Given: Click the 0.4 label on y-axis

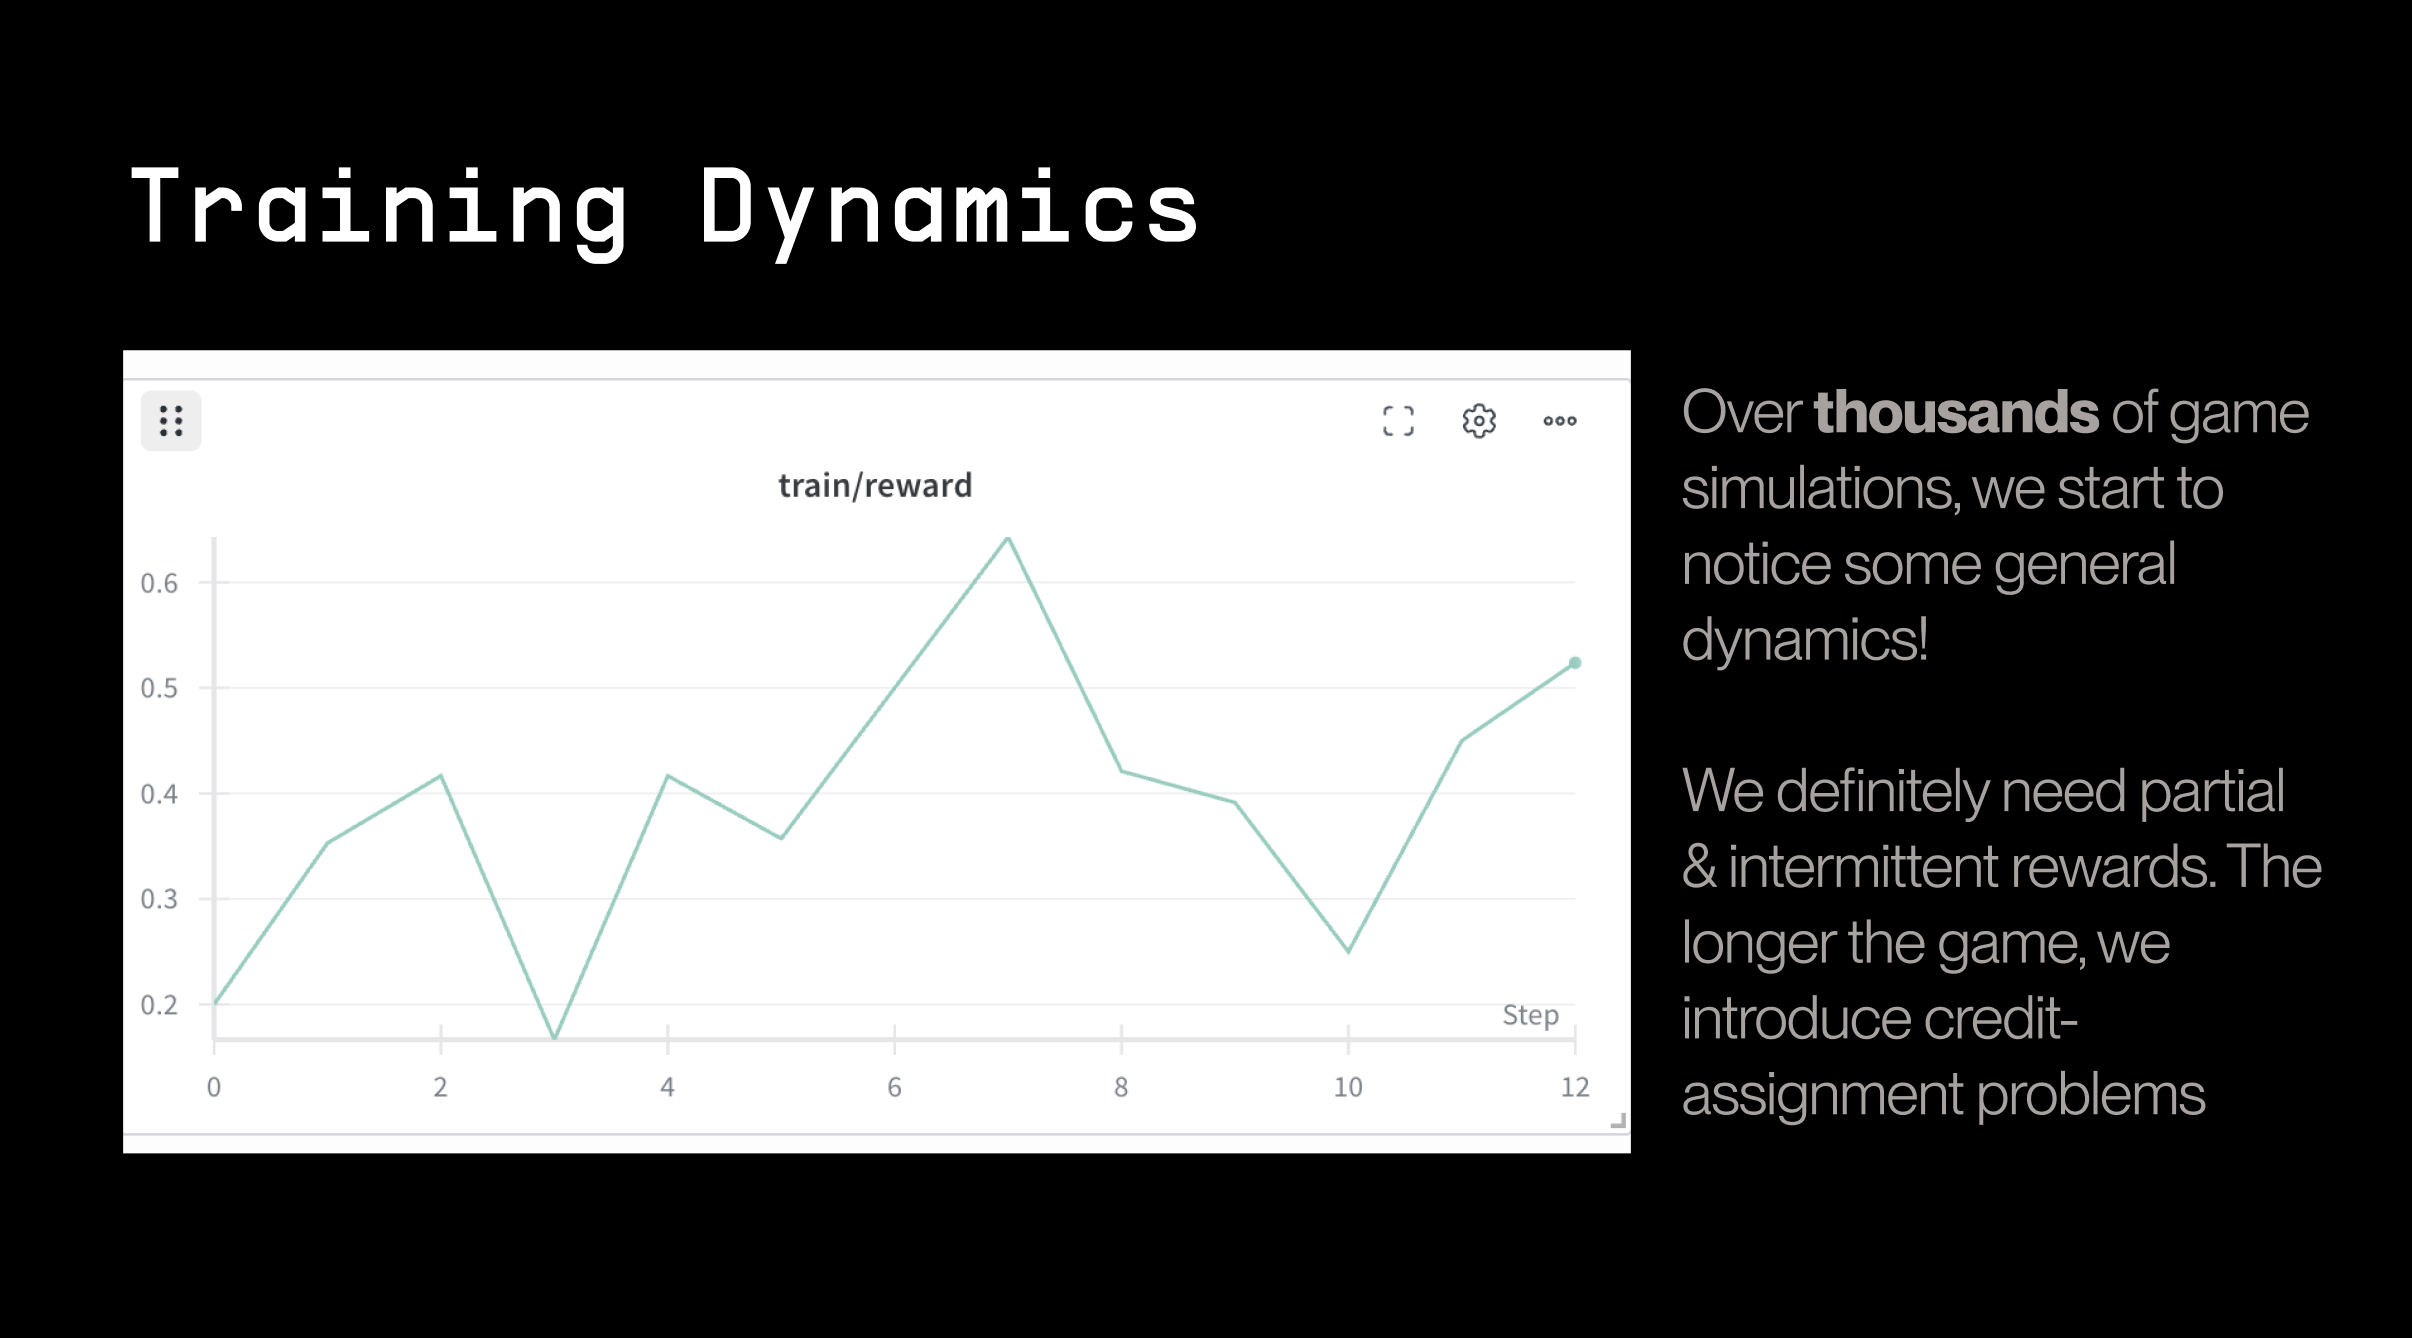Looking at the screenshot, I should click(x=159, y=794).
